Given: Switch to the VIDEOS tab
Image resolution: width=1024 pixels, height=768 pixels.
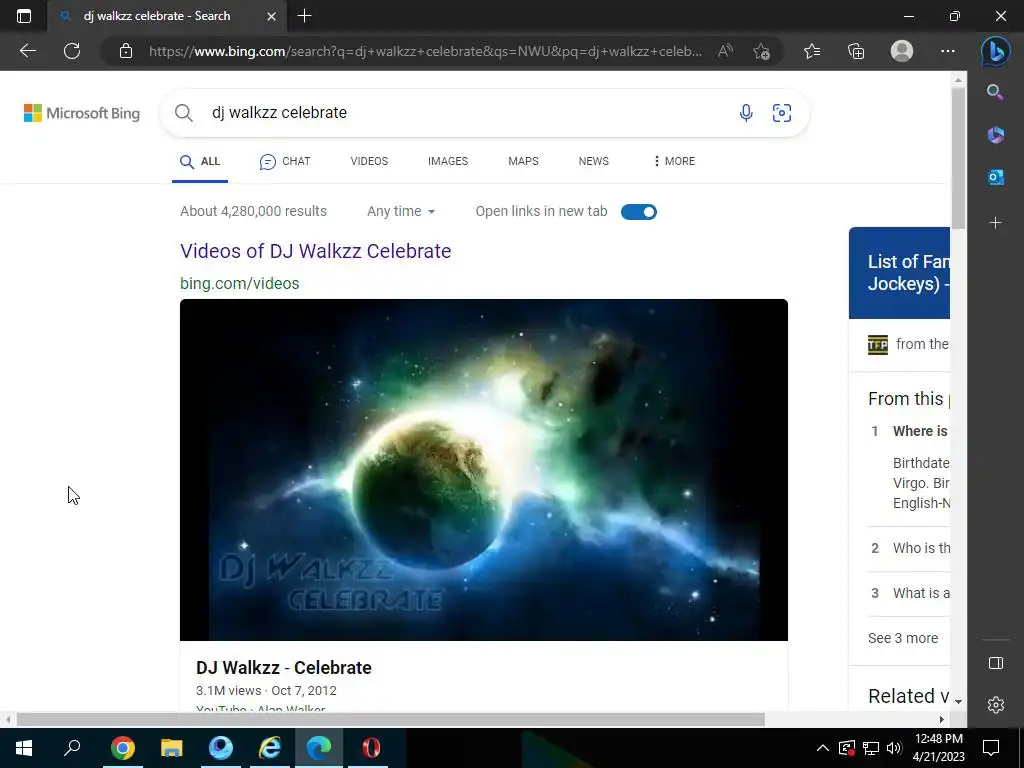Looking at the screenshot, I should point(369,161).
